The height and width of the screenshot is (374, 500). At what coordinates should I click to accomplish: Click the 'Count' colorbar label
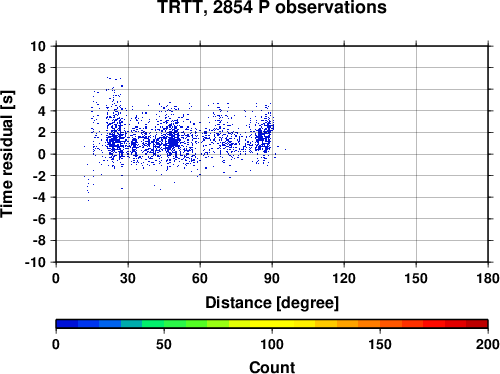(272, 367)
